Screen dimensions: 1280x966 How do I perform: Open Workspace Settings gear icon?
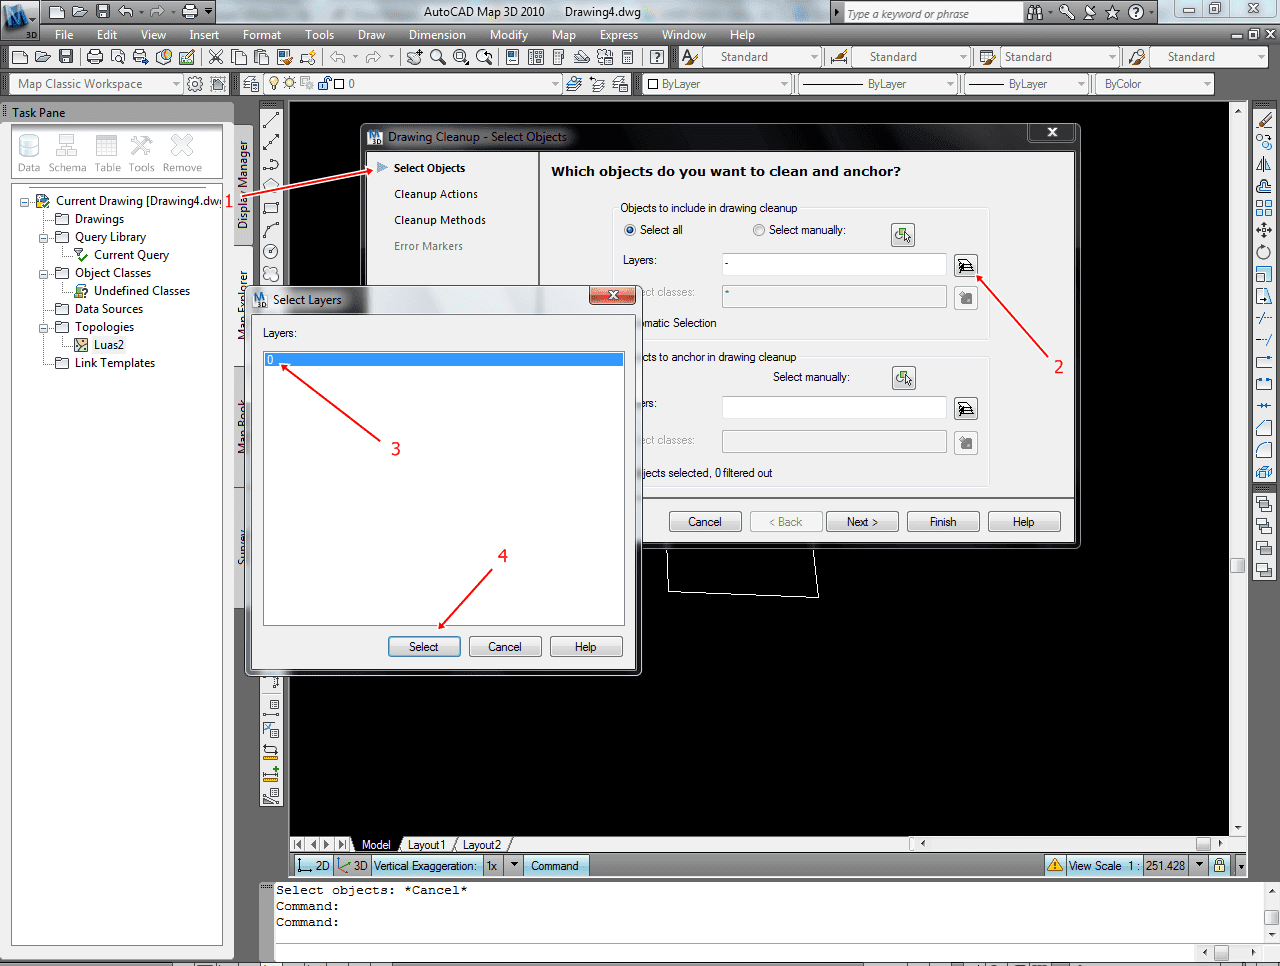point(195,84)
